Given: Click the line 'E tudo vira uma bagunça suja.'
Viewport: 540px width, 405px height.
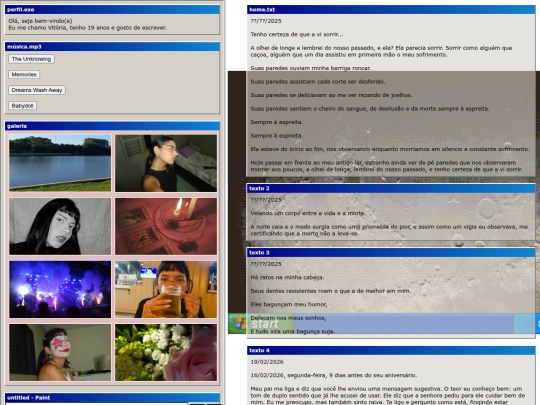Looking at the screenshot, I should [x=293, y=331].
